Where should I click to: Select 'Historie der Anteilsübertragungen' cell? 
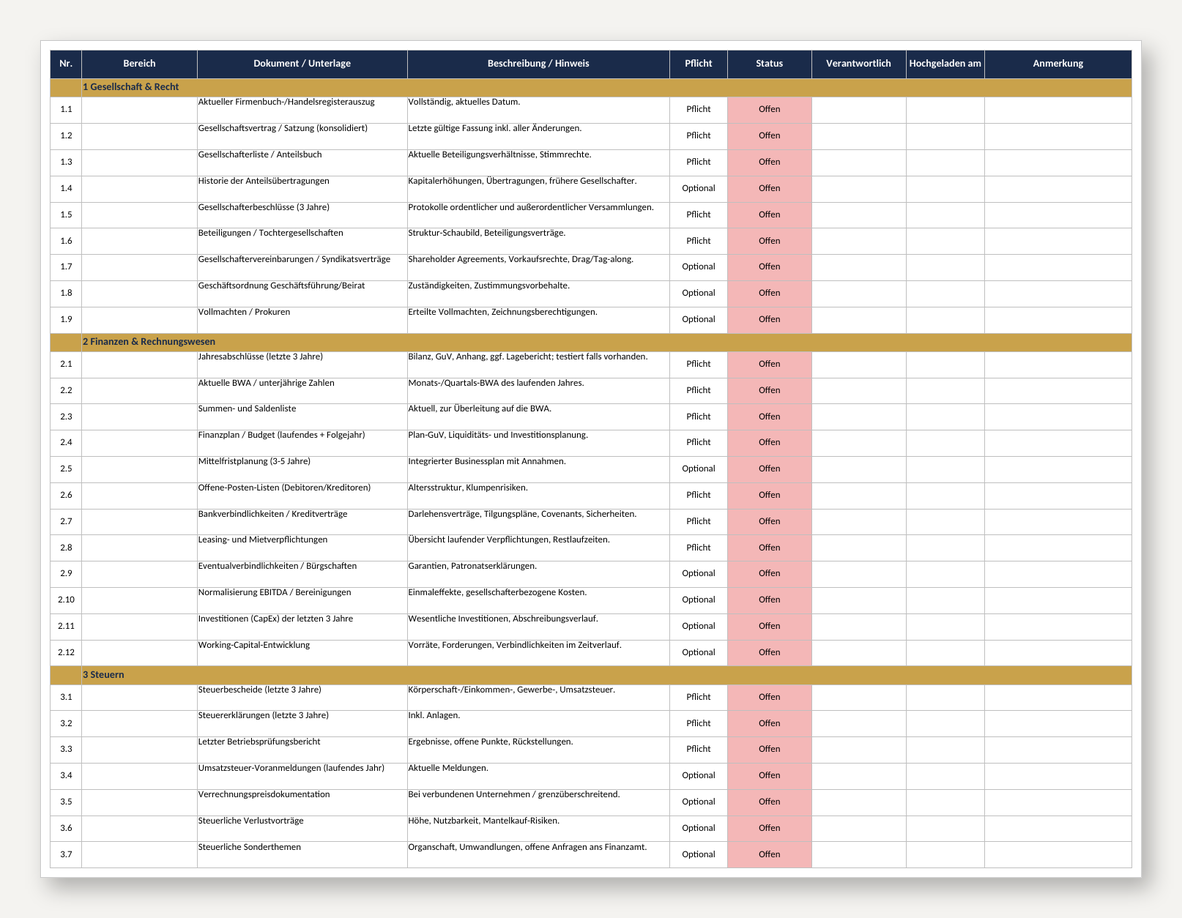302,189
